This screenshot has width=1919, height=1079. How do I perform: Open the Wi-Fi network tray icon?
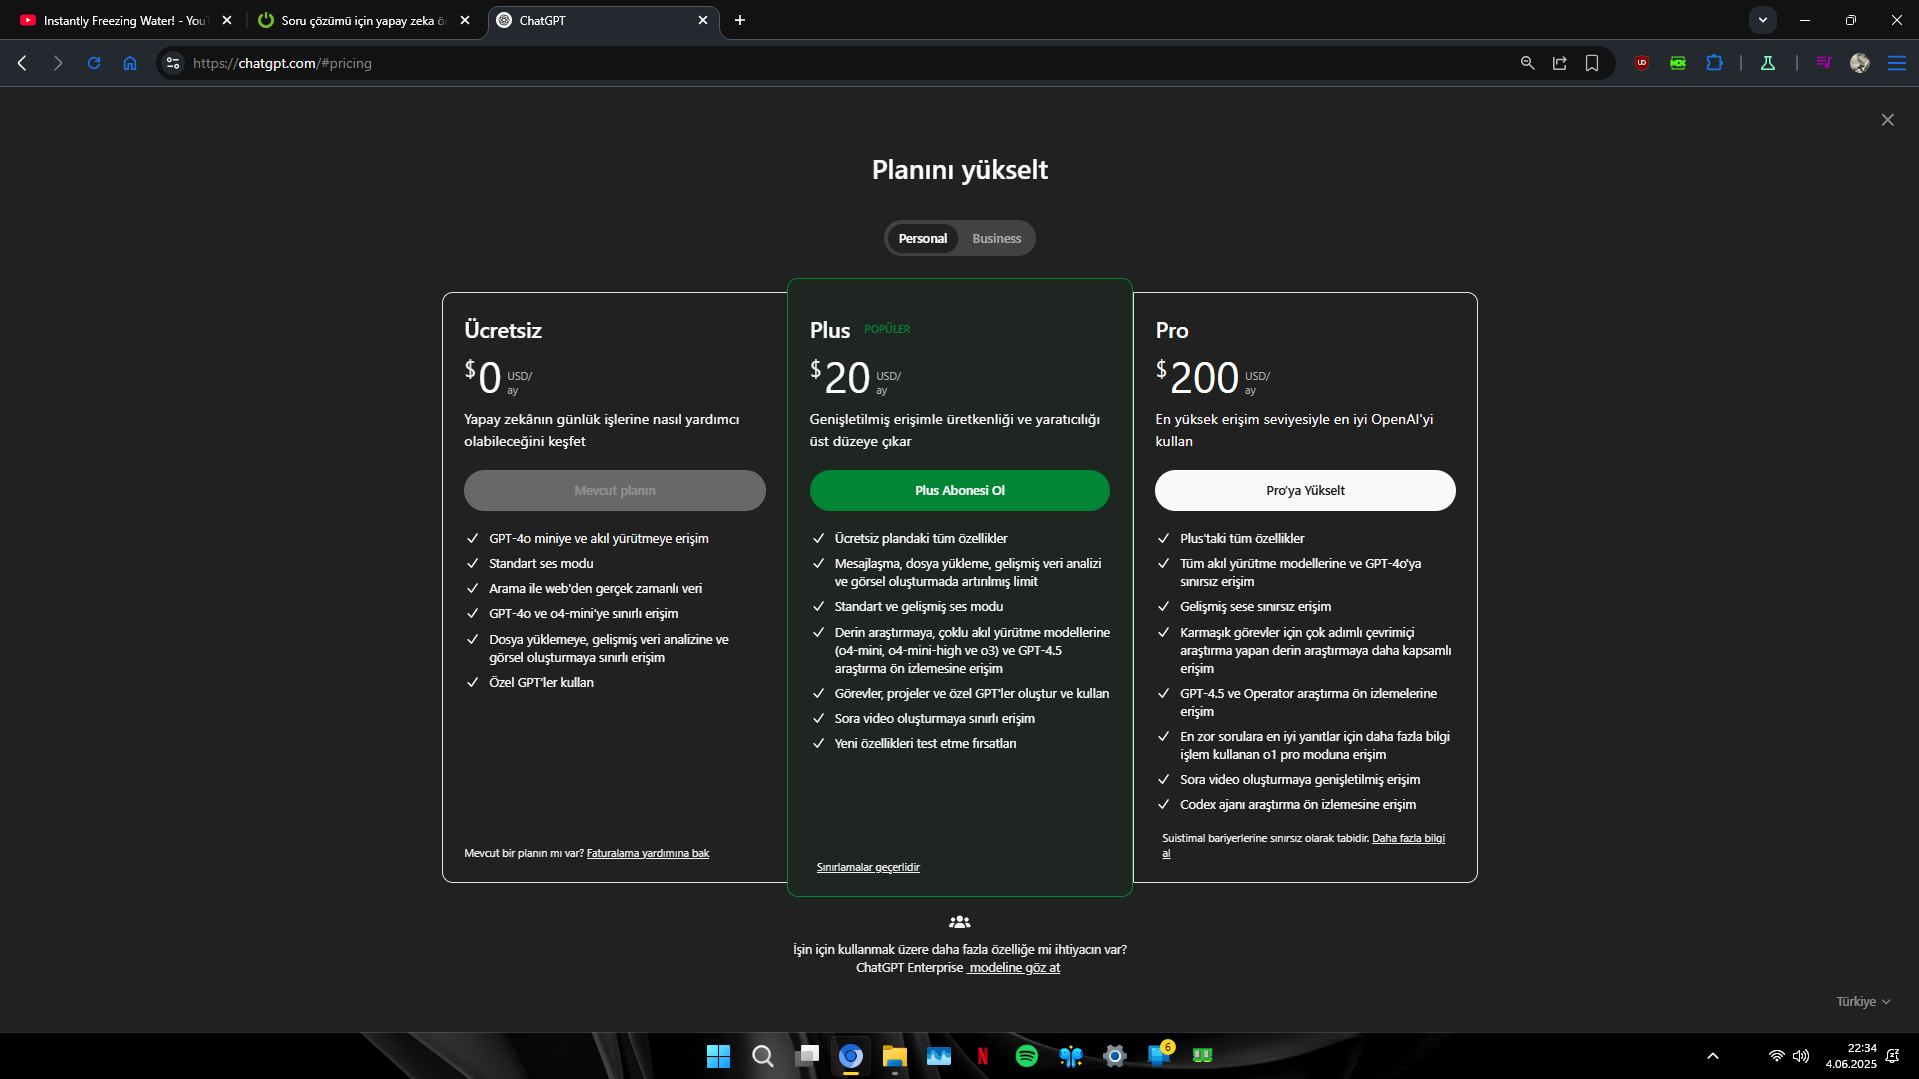click(1777, 1056)
